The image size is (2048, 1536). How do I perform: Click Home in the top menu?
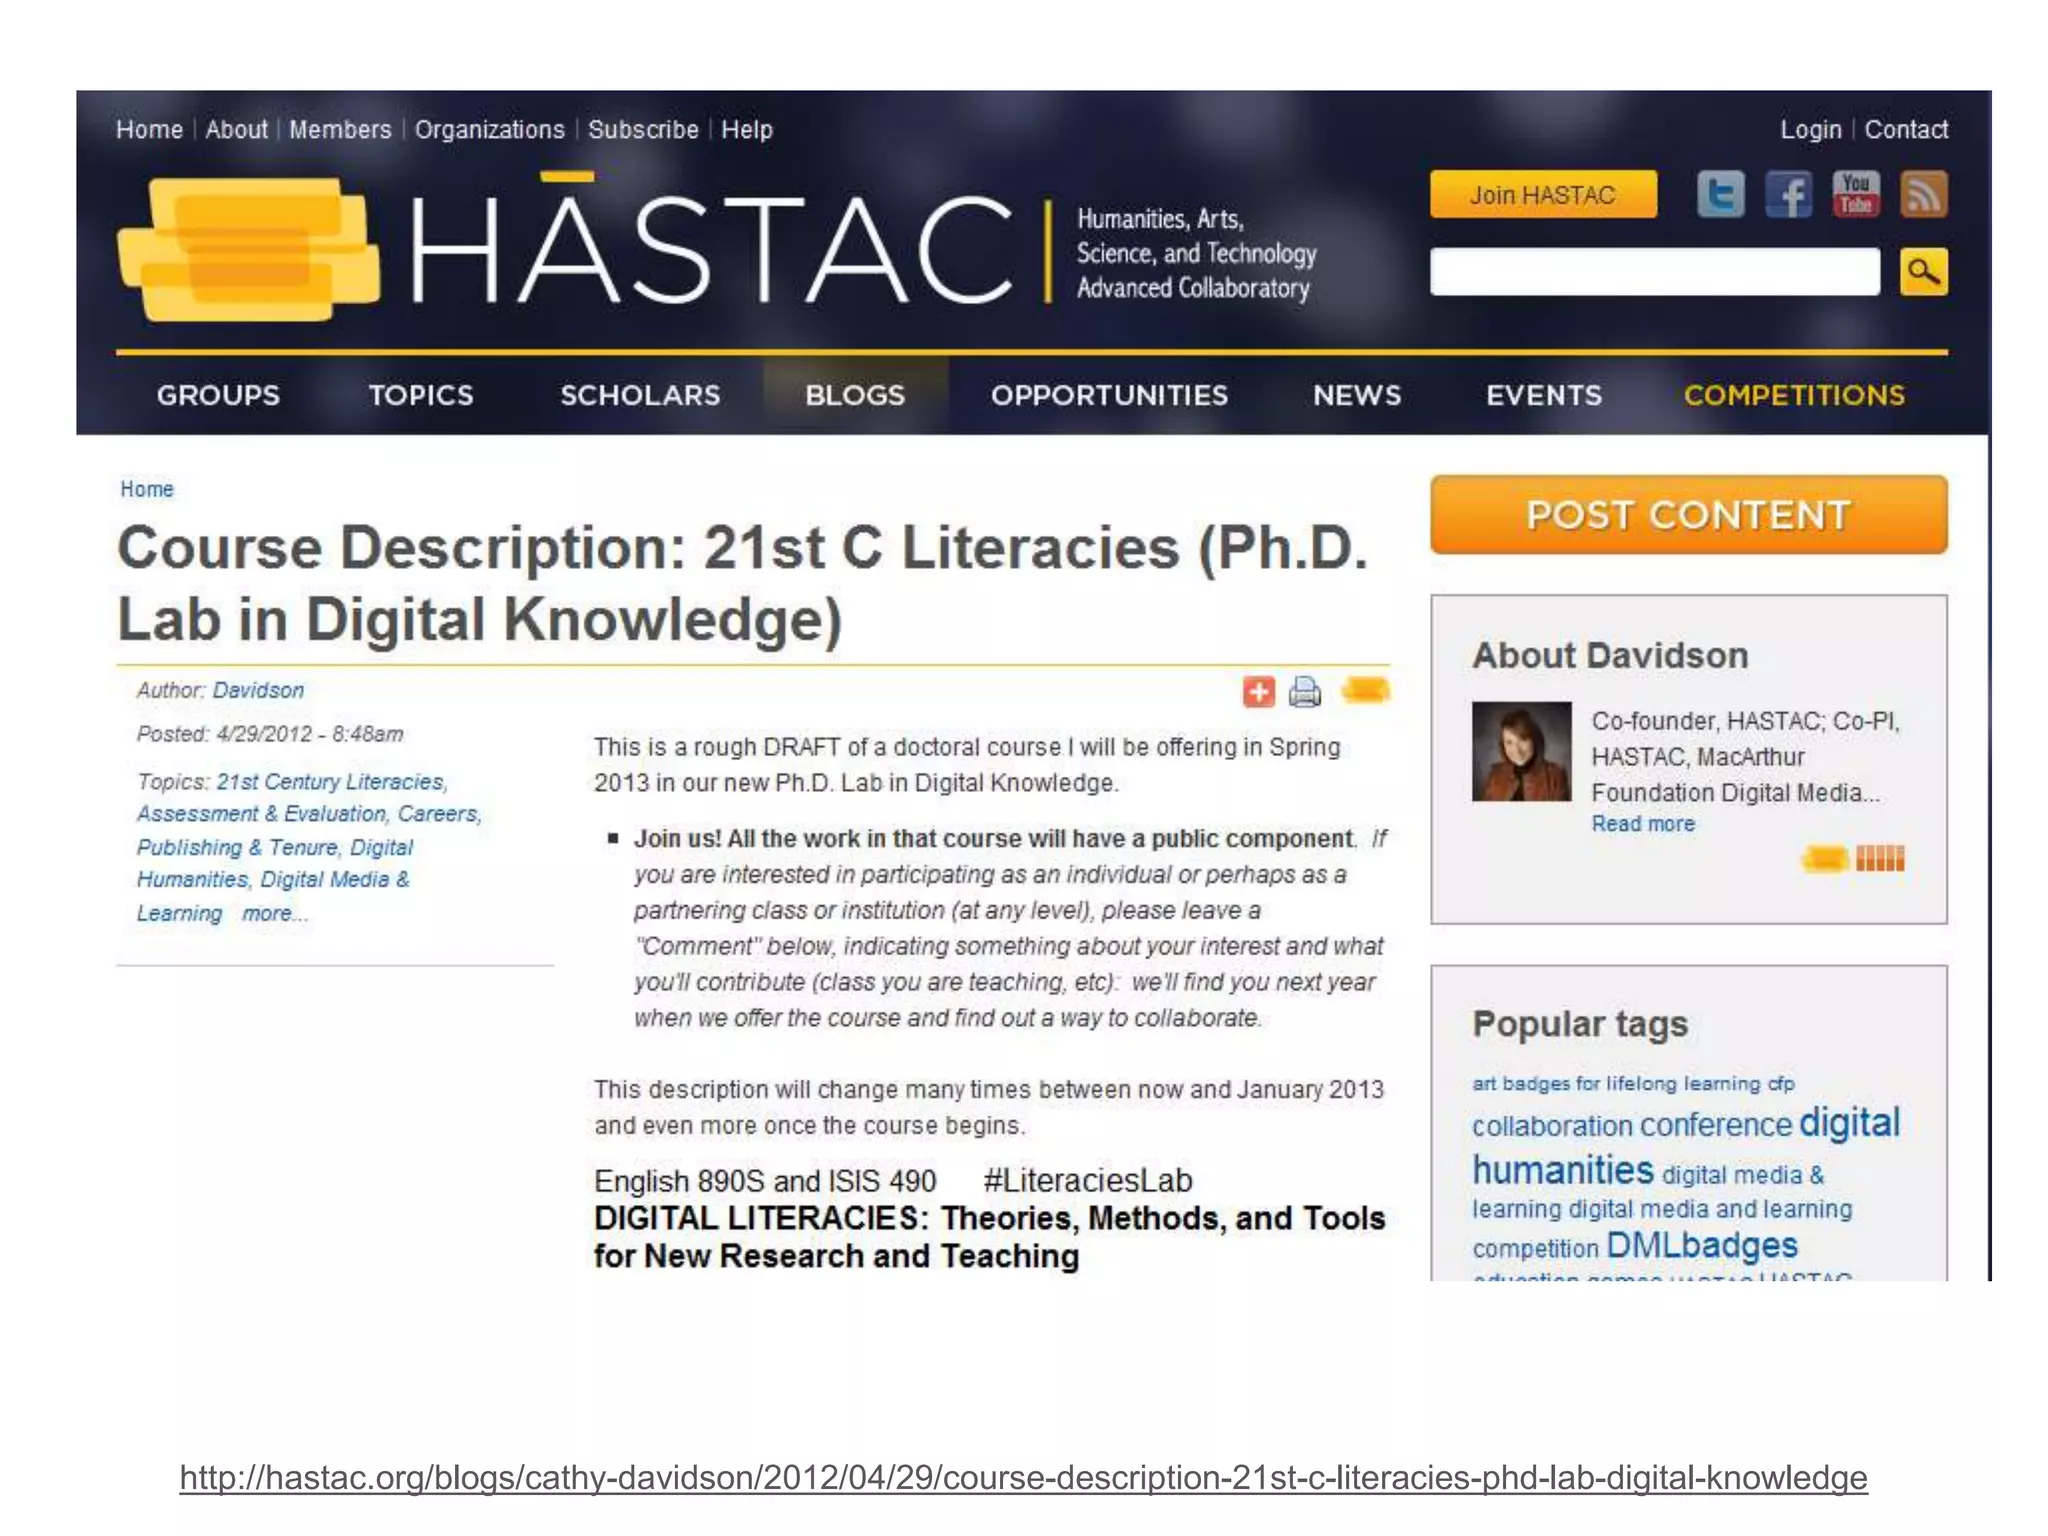coord(149,130)
